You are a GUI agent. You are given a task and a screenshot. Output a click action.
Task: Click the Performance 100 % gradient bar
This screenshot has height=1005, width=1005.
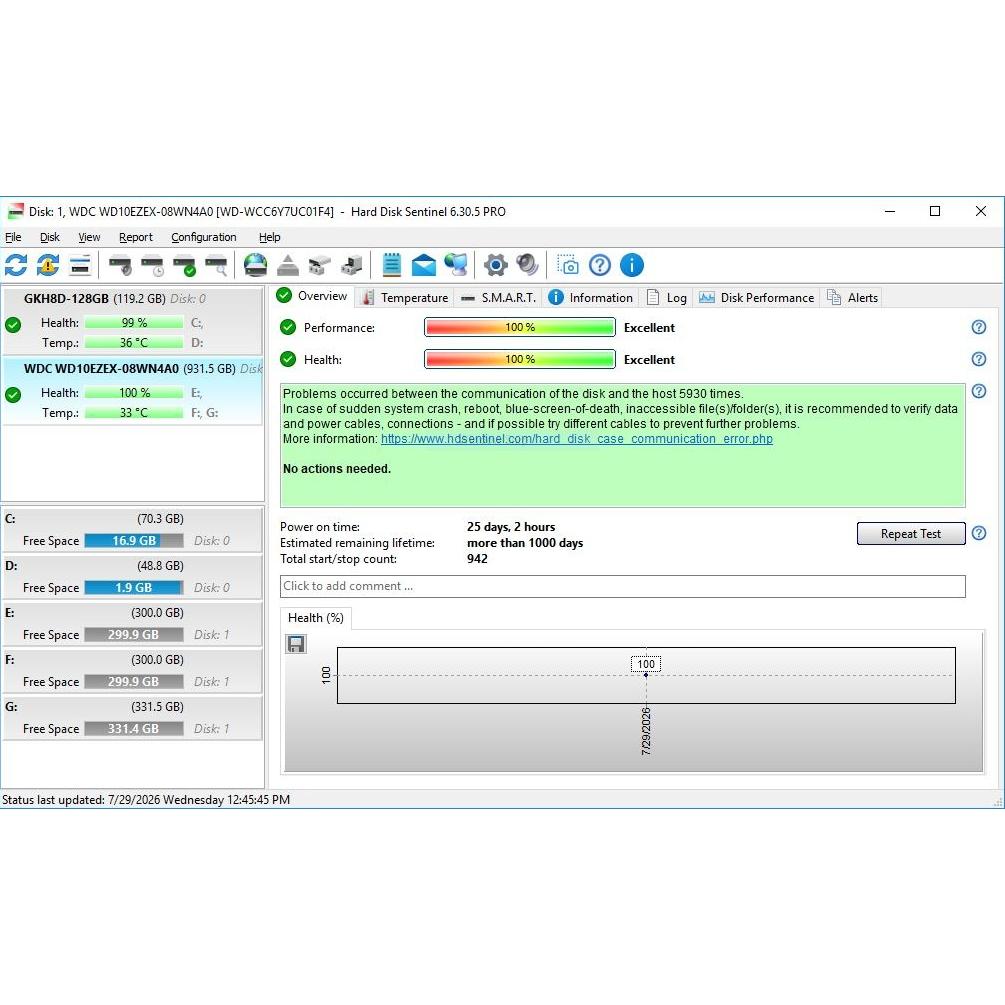coord(520,328)
